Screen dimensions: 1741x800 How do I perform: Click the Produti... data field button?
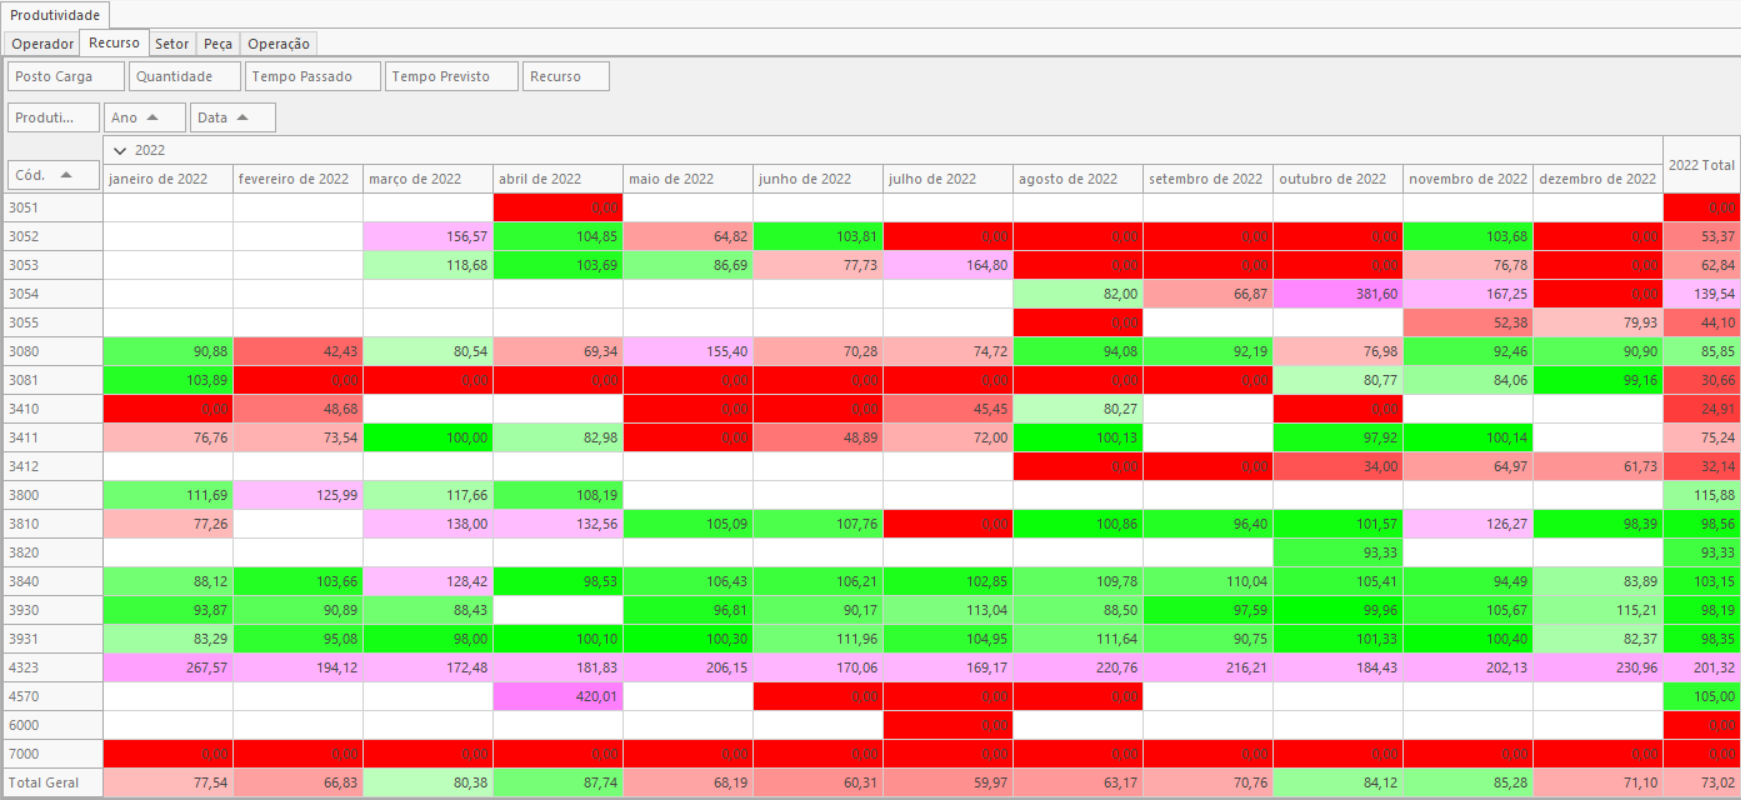tap(52, 118)
